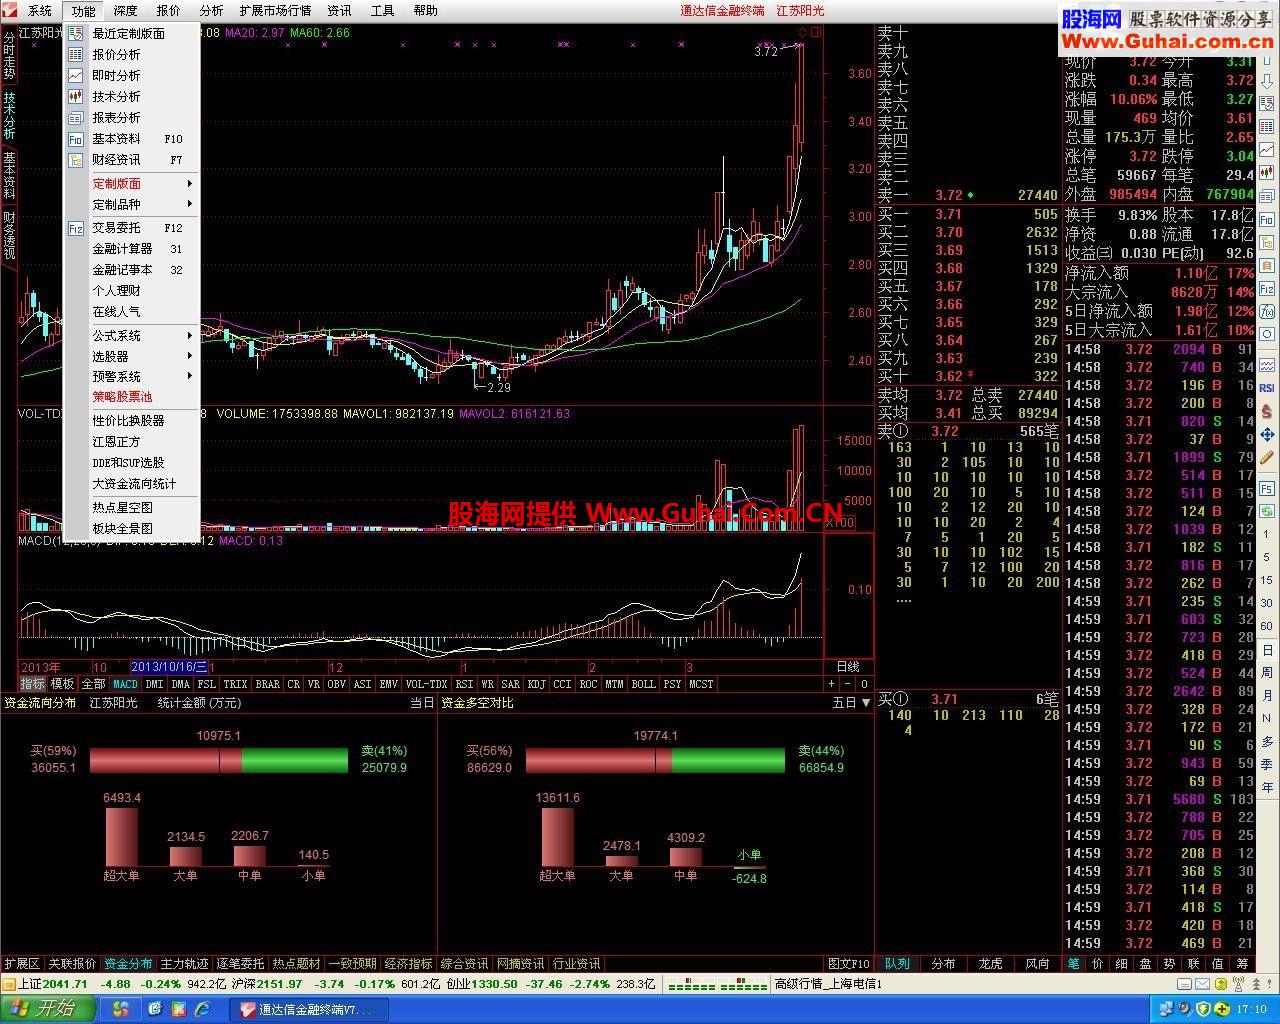Open the 最近定制版面 icon in right toolbar
The height and width of the screenshot is (1024, 1280).
coord(1267,103)
